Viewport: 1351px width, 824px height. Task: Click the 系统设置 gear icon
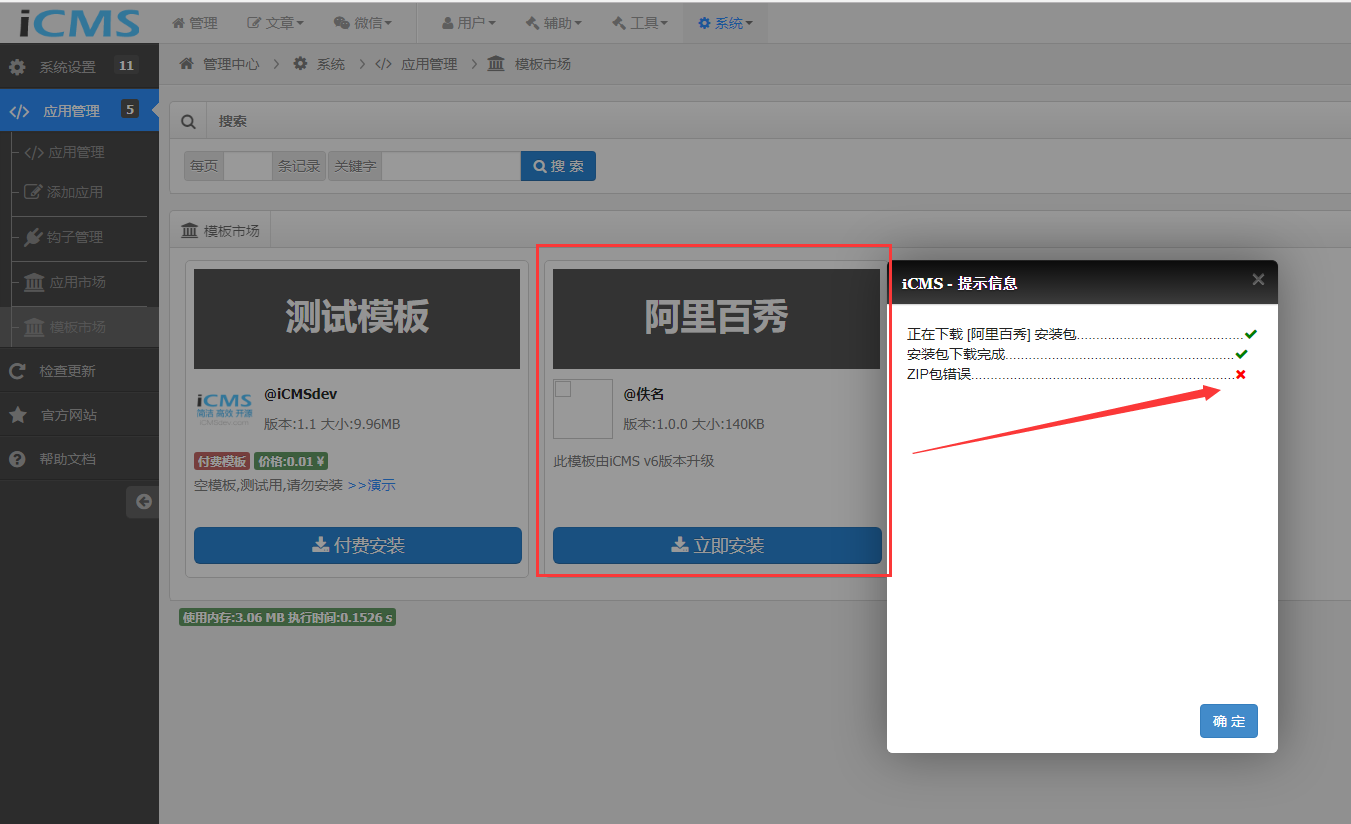[17, 67]
